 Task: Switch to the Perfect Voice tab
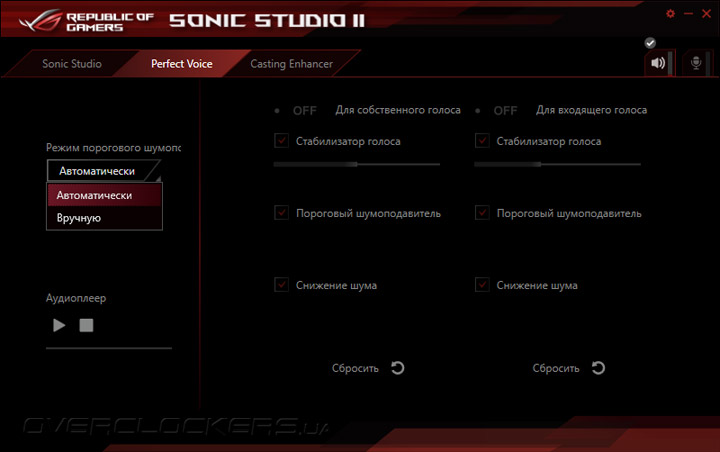pyautogui.click(x=182, y=64)
